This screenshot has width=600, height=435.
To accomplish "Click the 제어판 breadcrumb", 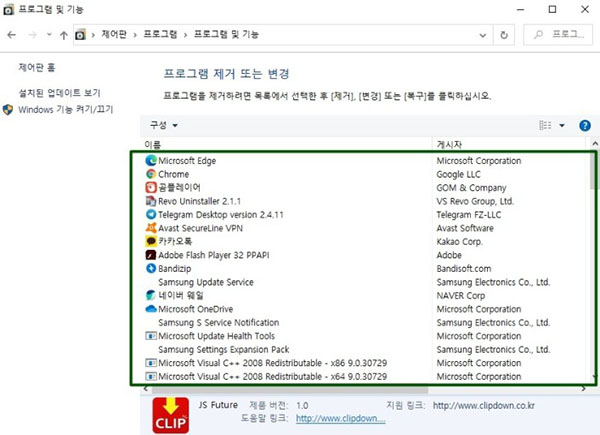I will (114, 34).
